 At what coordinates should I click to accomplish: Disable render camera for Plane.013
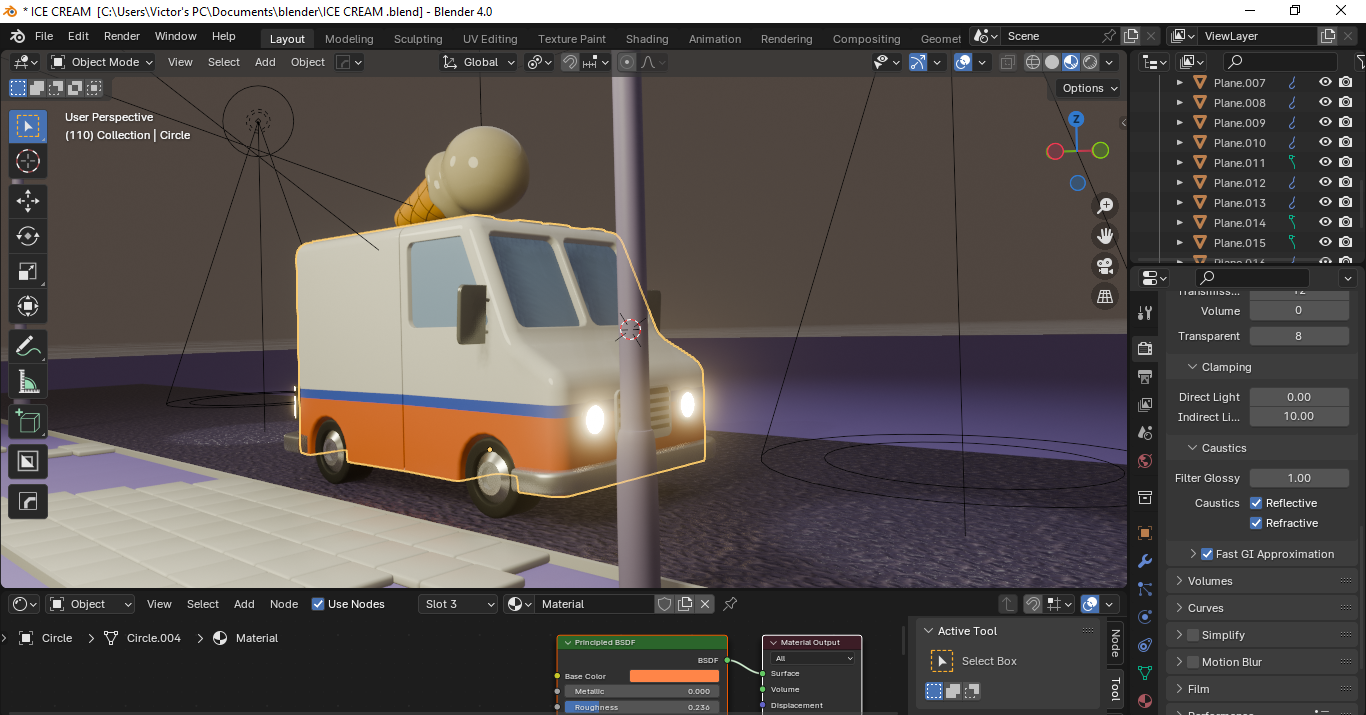pyautogui.click(x=1346, y=203)
